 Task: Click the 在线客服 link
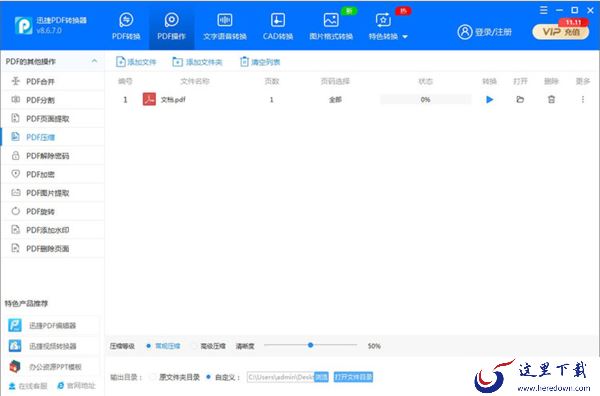(28, 386)
